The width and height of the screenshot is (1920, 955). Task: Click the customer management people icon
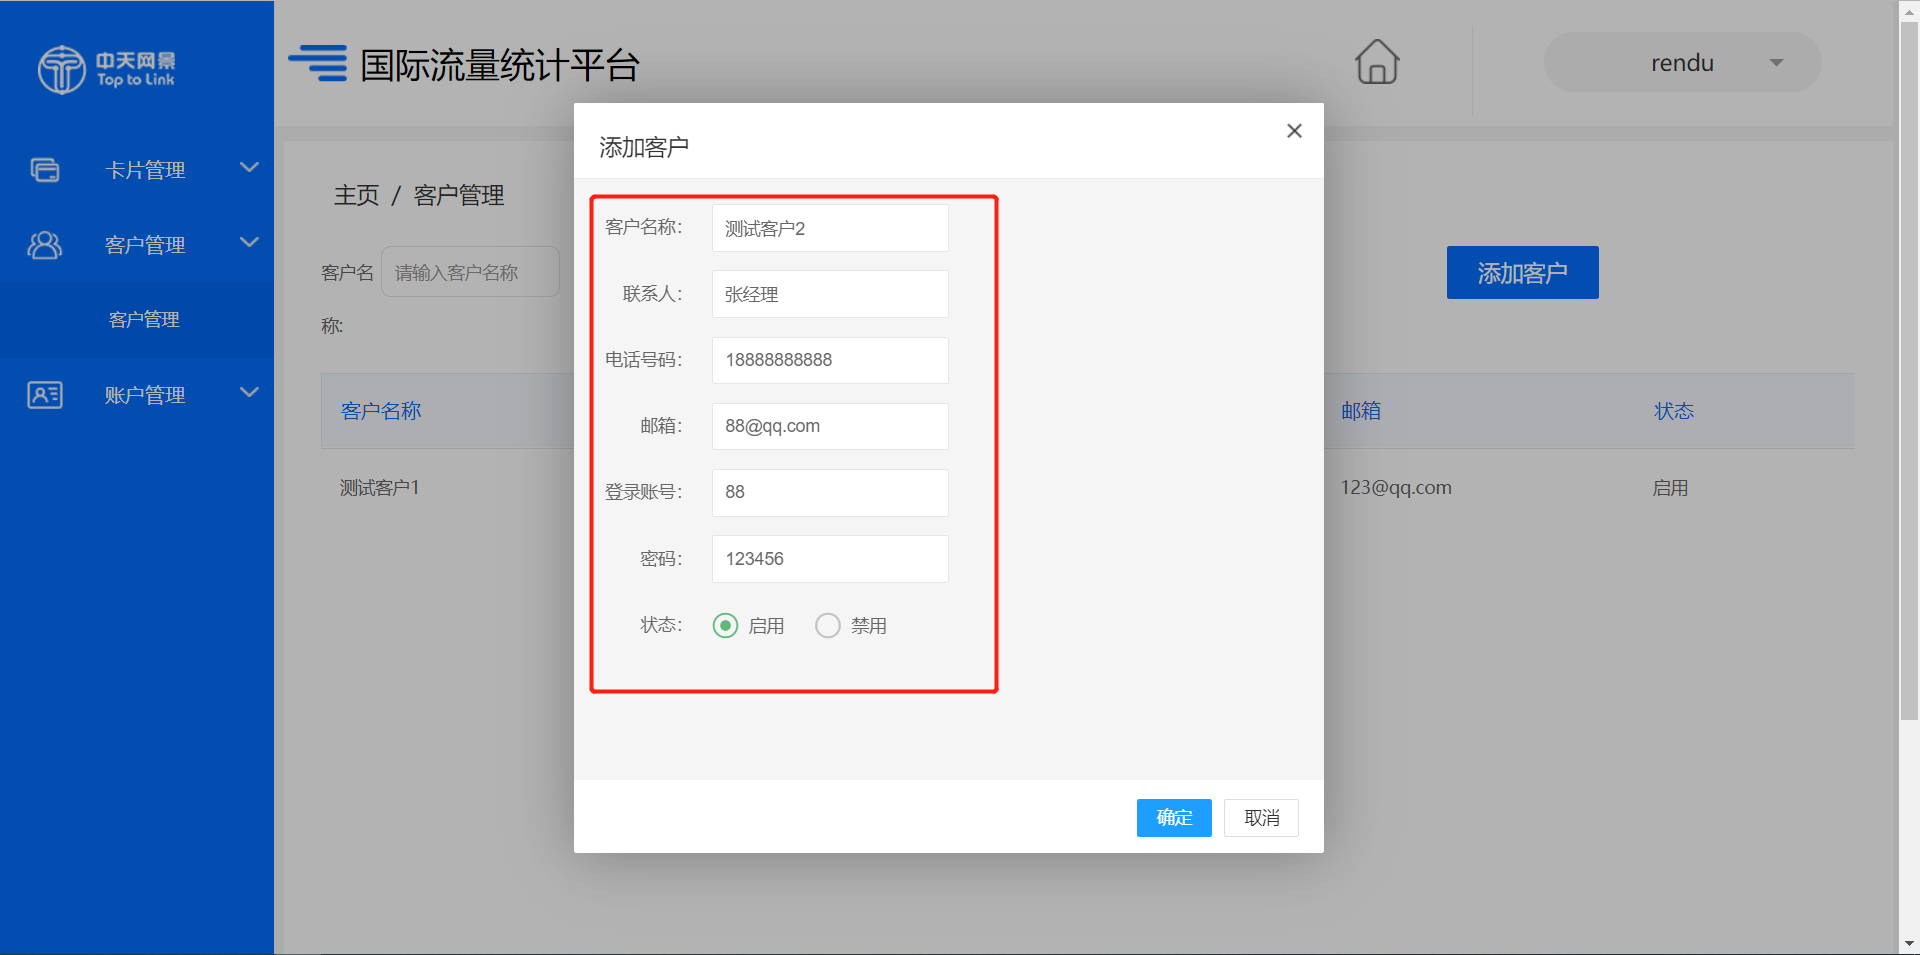(45, 245)
